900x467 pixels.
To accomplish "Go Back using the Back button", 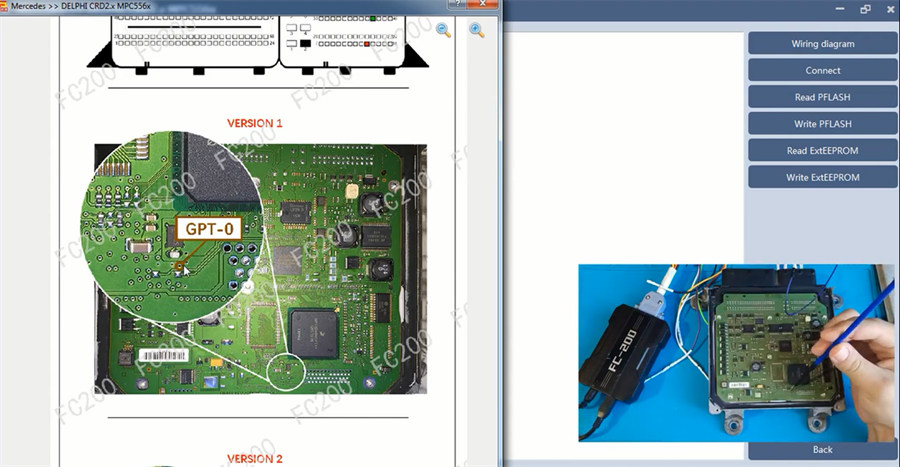I will (823, 450).
